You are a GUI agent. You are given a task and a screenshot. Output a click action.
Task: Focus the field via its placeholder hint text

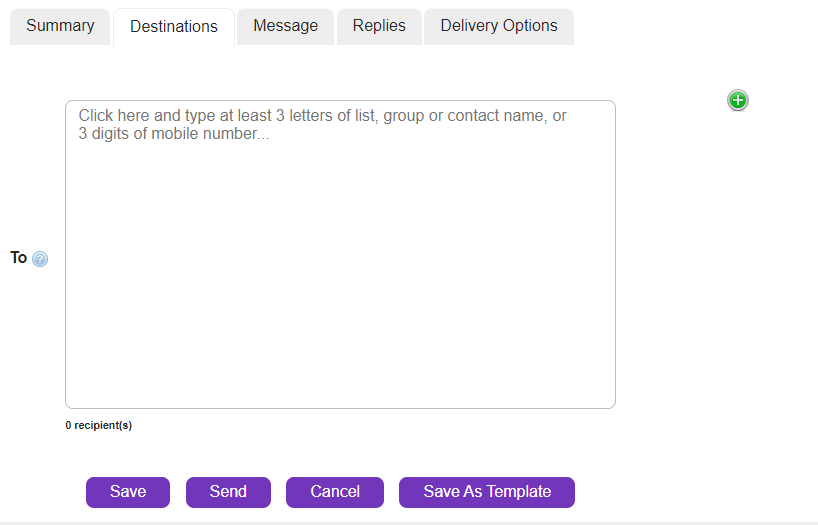pos(322,124)
